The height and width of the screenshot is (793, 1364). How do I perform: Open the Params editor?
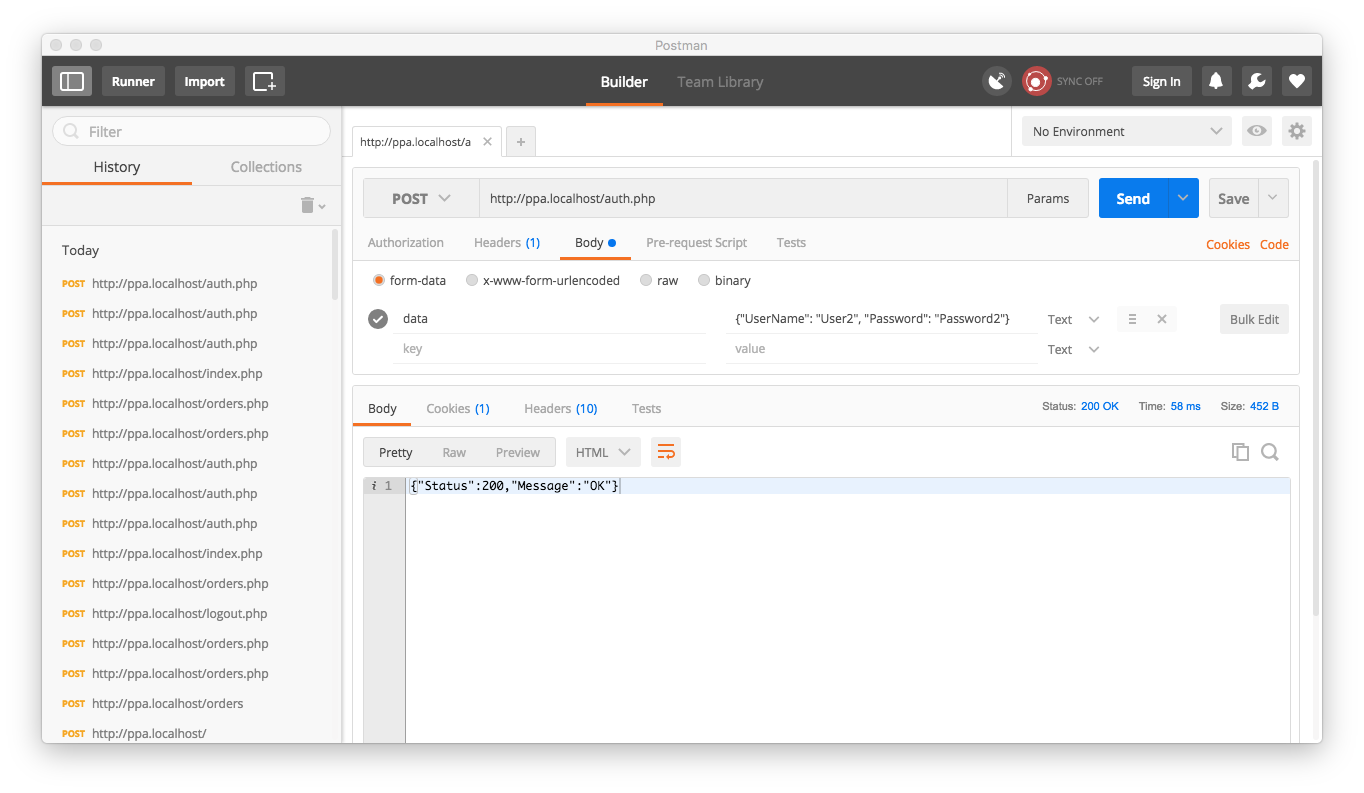pos(1048,198)
